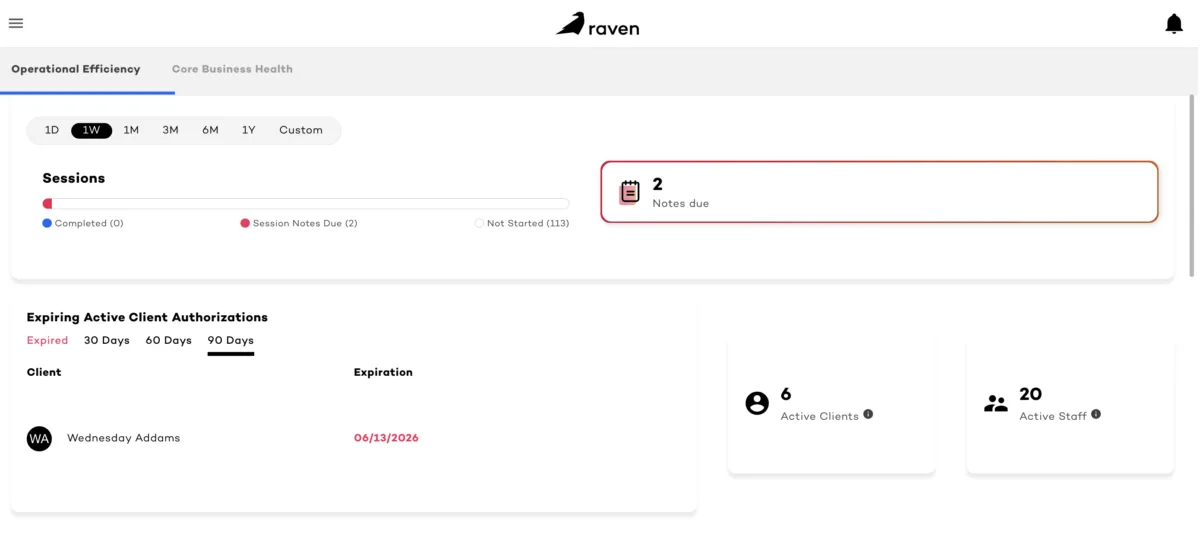Show authorizations expiring in 90 Days

pyautogui.click(x=231, y=341)
